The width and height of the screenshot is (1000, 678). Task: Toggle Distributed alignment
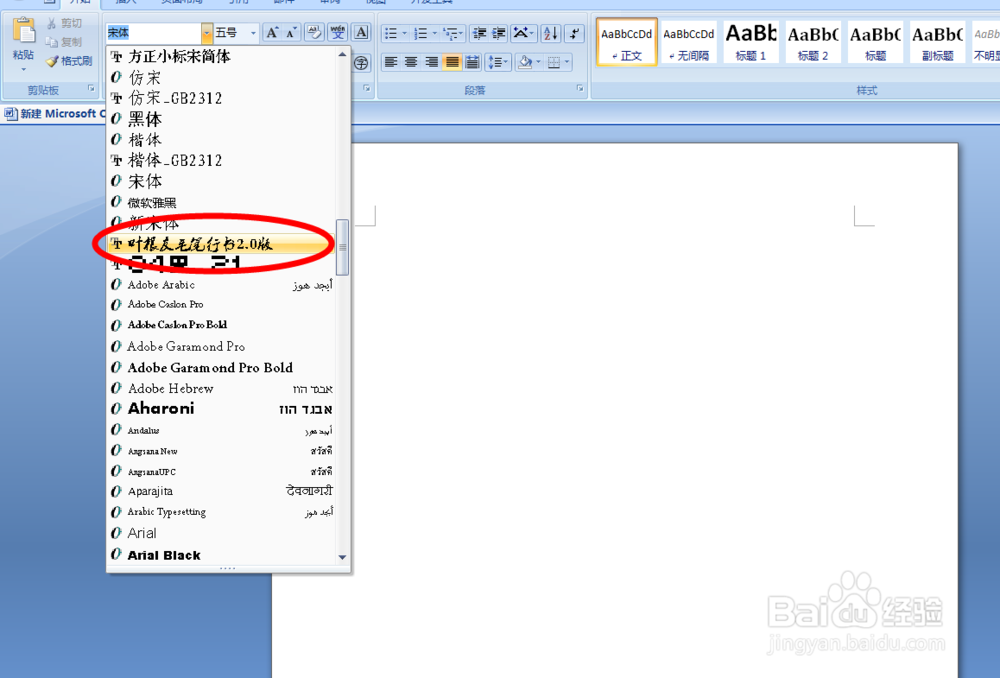[473, 62]
